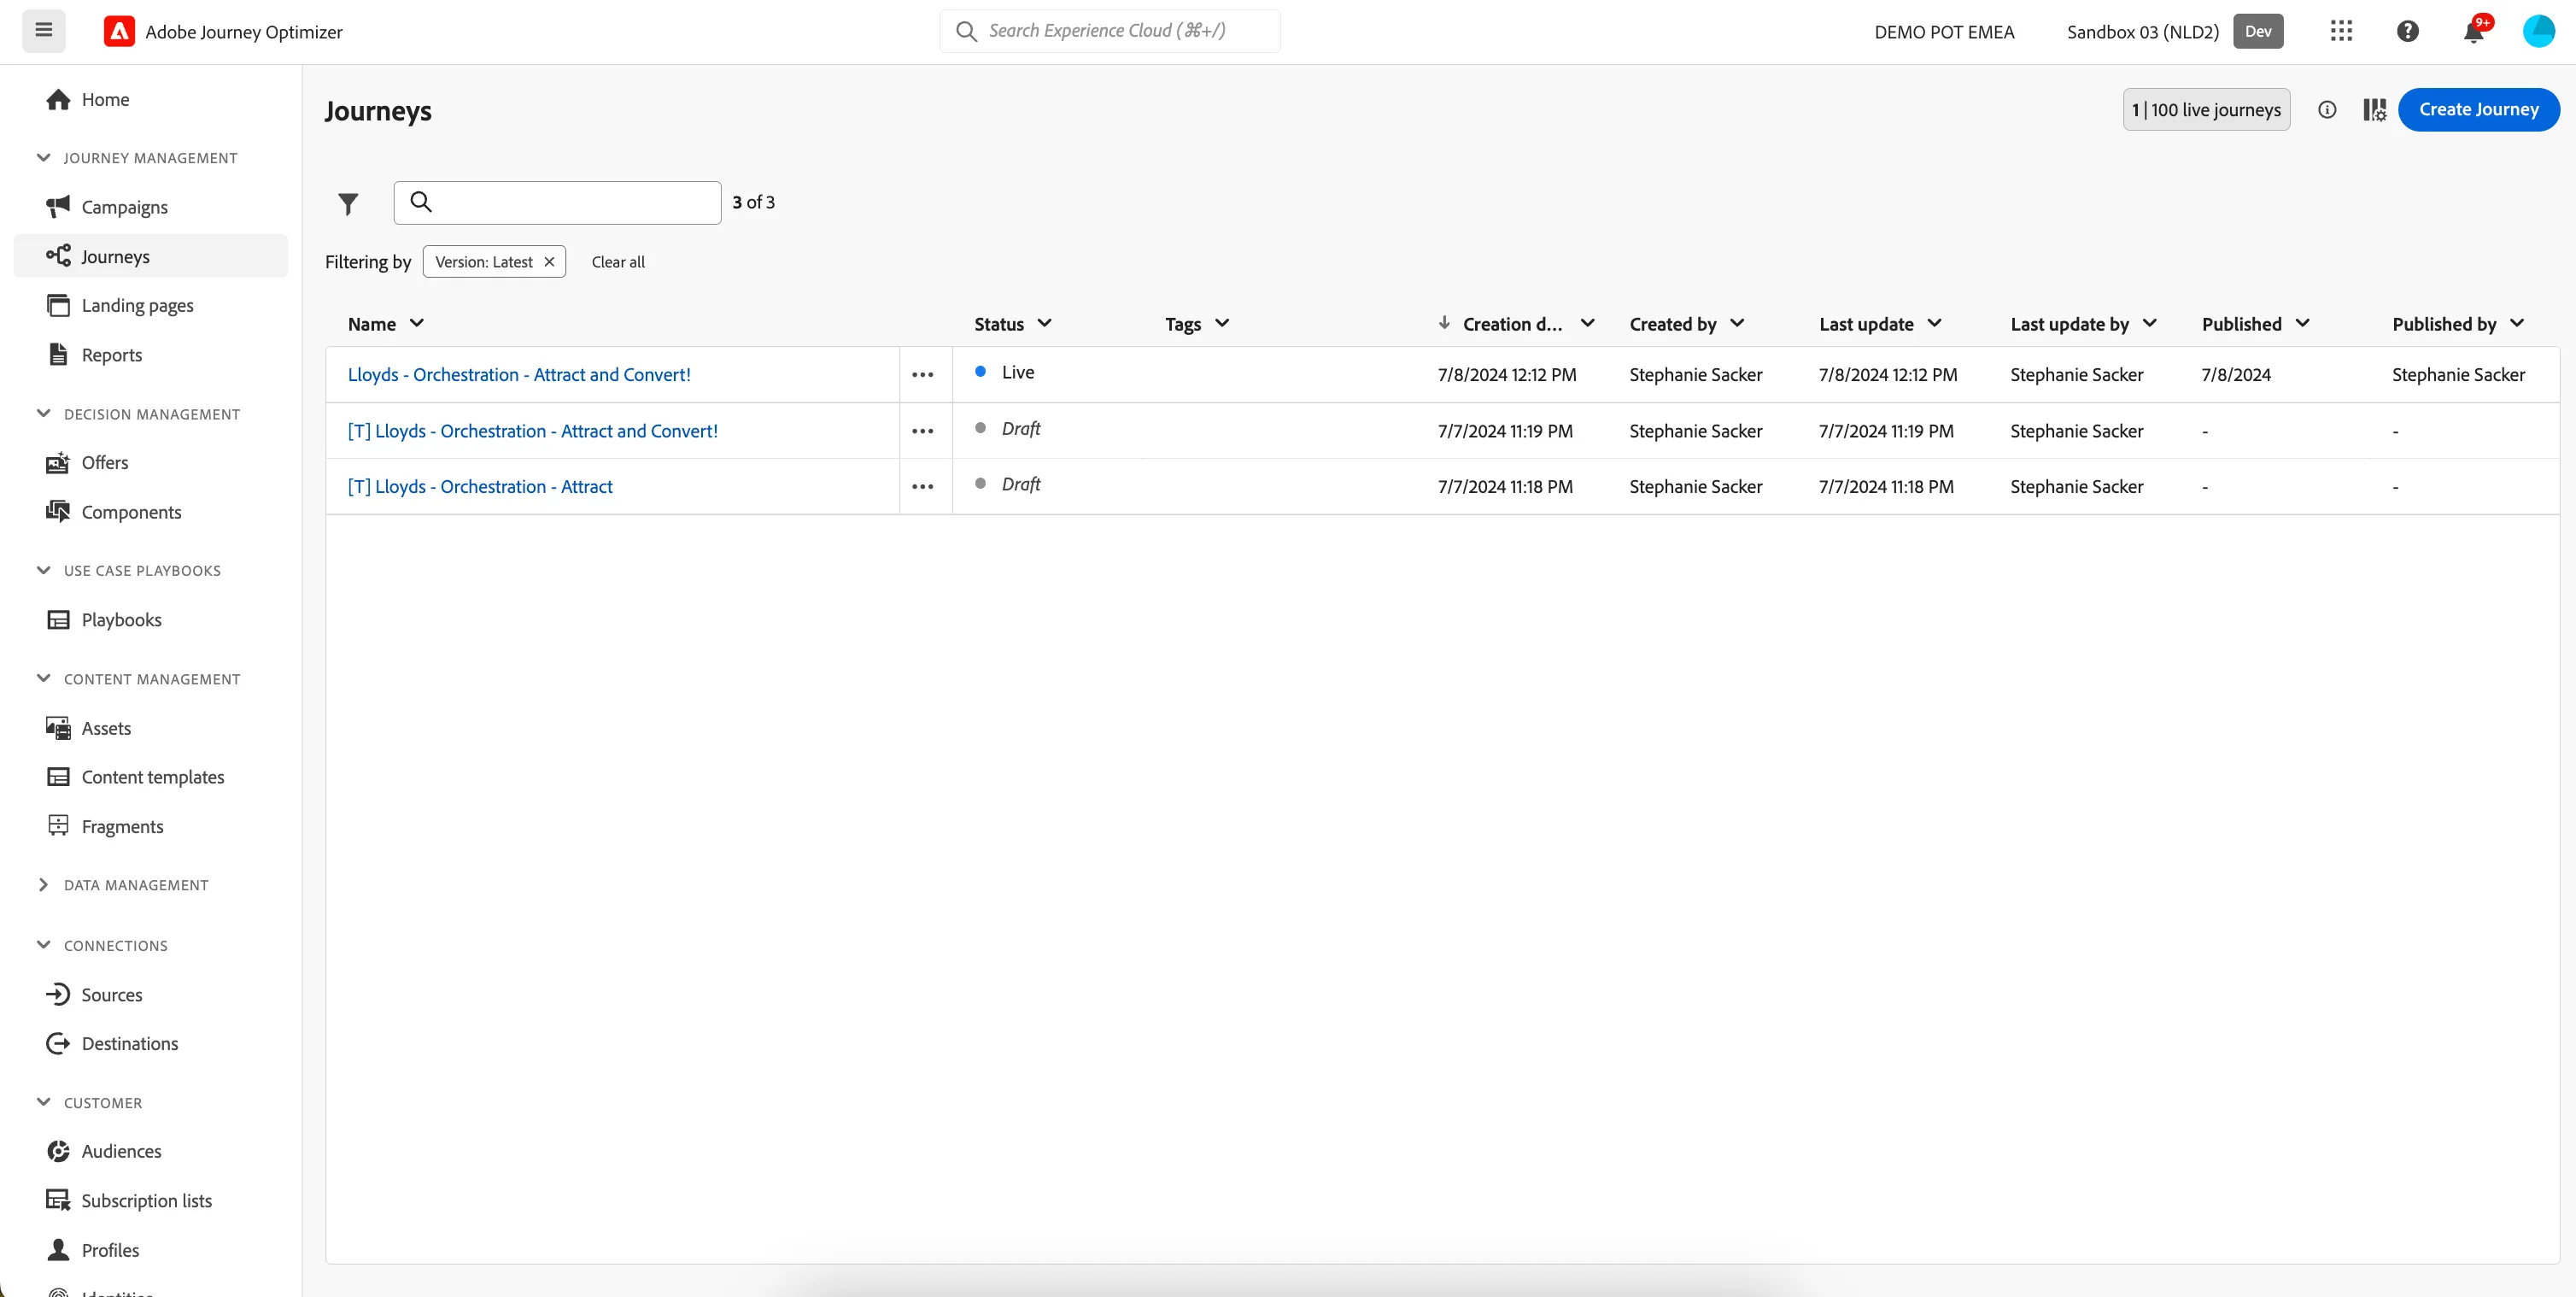The image size is (2576, 1297).
Task: Collapse Connections section
Action: [x=43, y=945]
